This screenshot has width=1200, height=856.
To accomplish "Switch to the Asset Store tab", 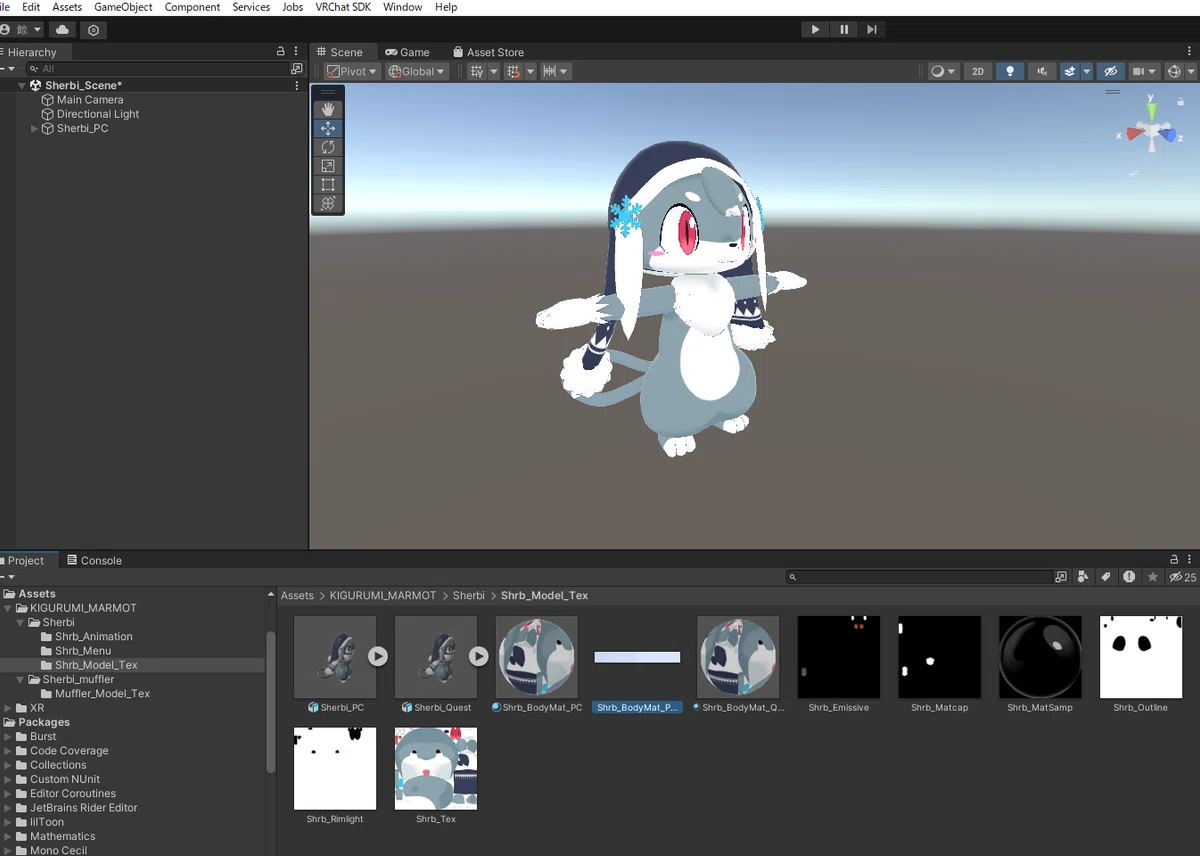I will (488, 52).
